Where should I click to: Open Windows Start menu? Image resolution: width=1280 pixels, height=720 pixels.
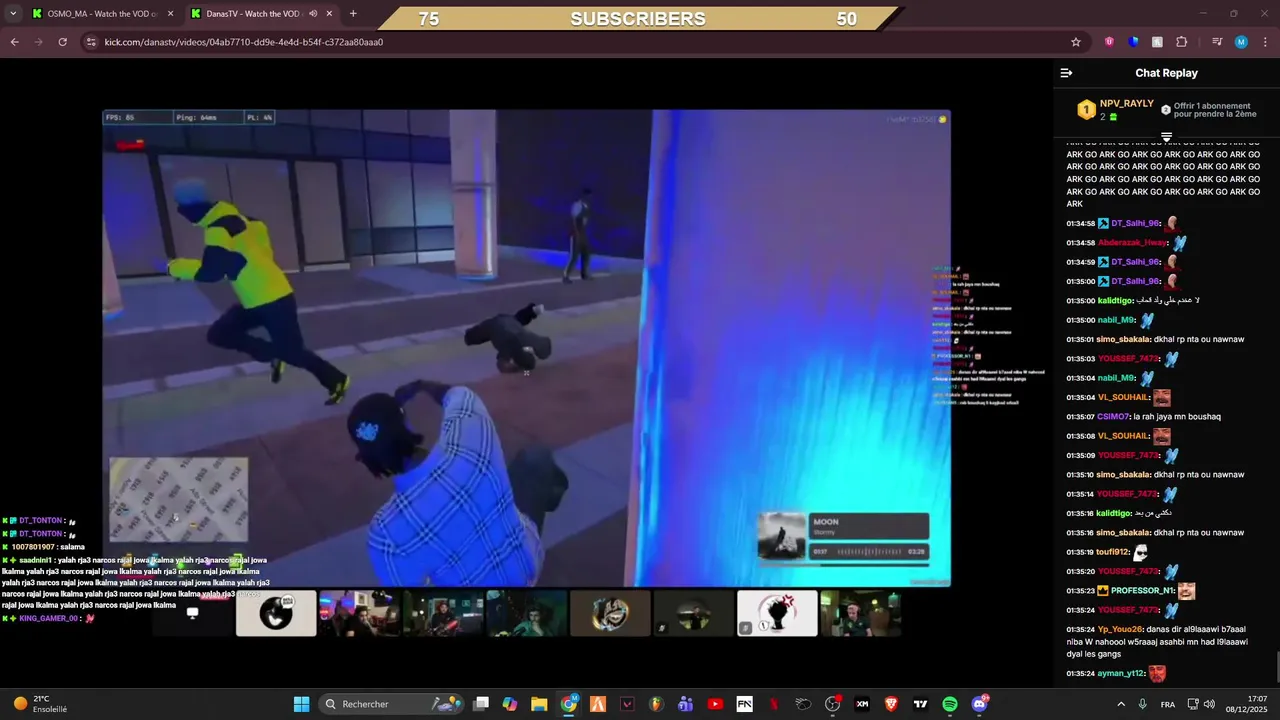(301, 704)
